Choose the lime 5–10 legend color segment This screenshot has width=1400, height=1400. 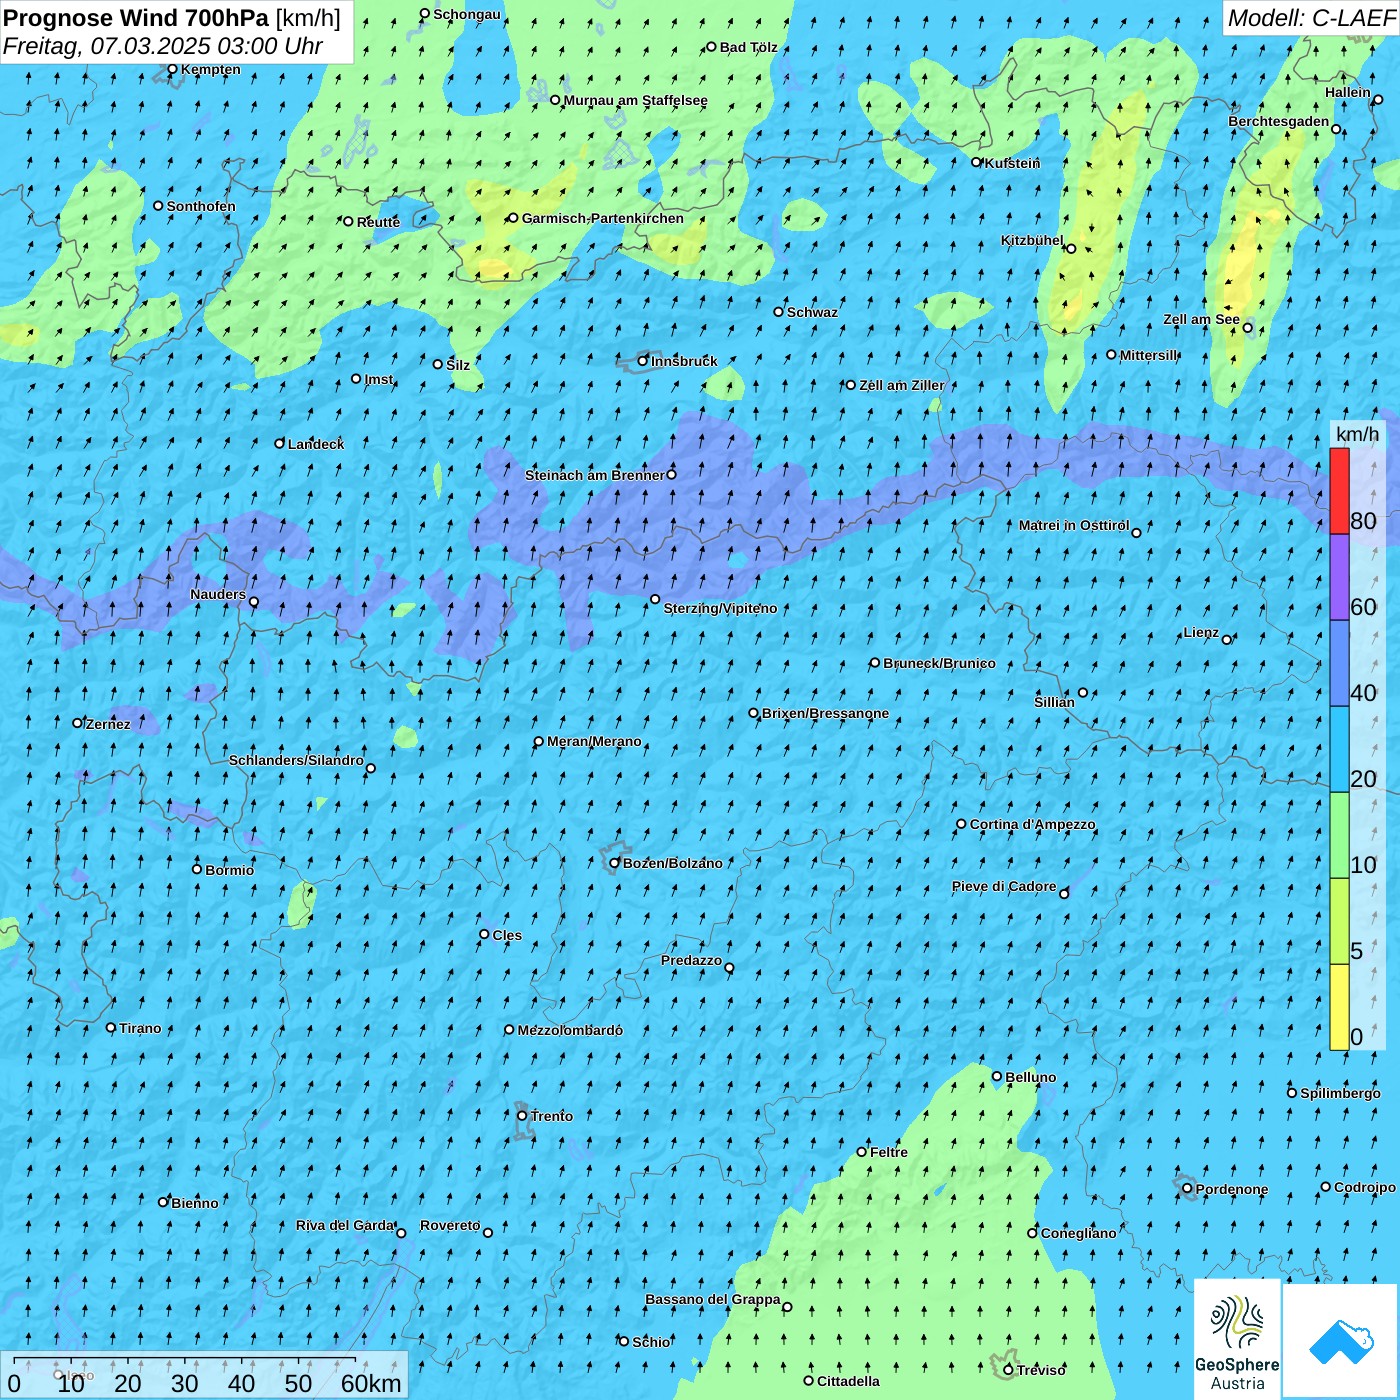pyautogui.click(x=1339, y=922)
